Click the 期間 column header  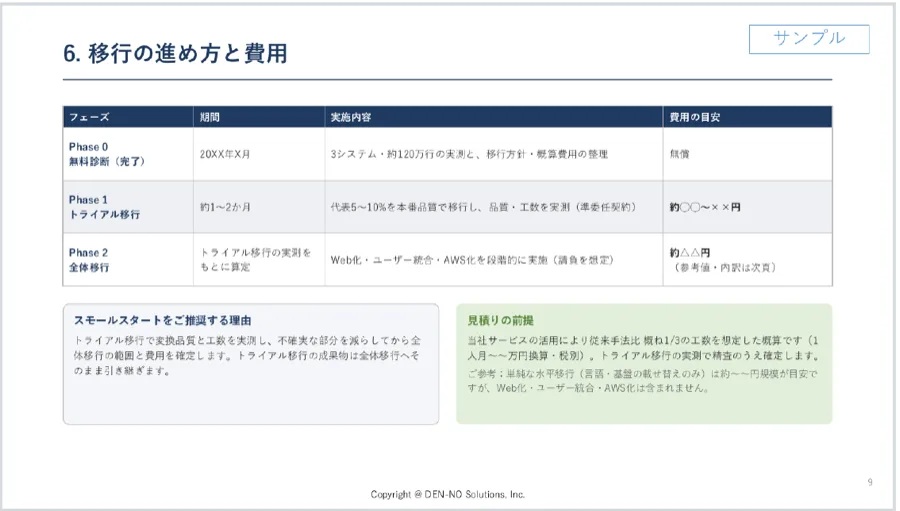pyautogui.click(x=259, y=117)
